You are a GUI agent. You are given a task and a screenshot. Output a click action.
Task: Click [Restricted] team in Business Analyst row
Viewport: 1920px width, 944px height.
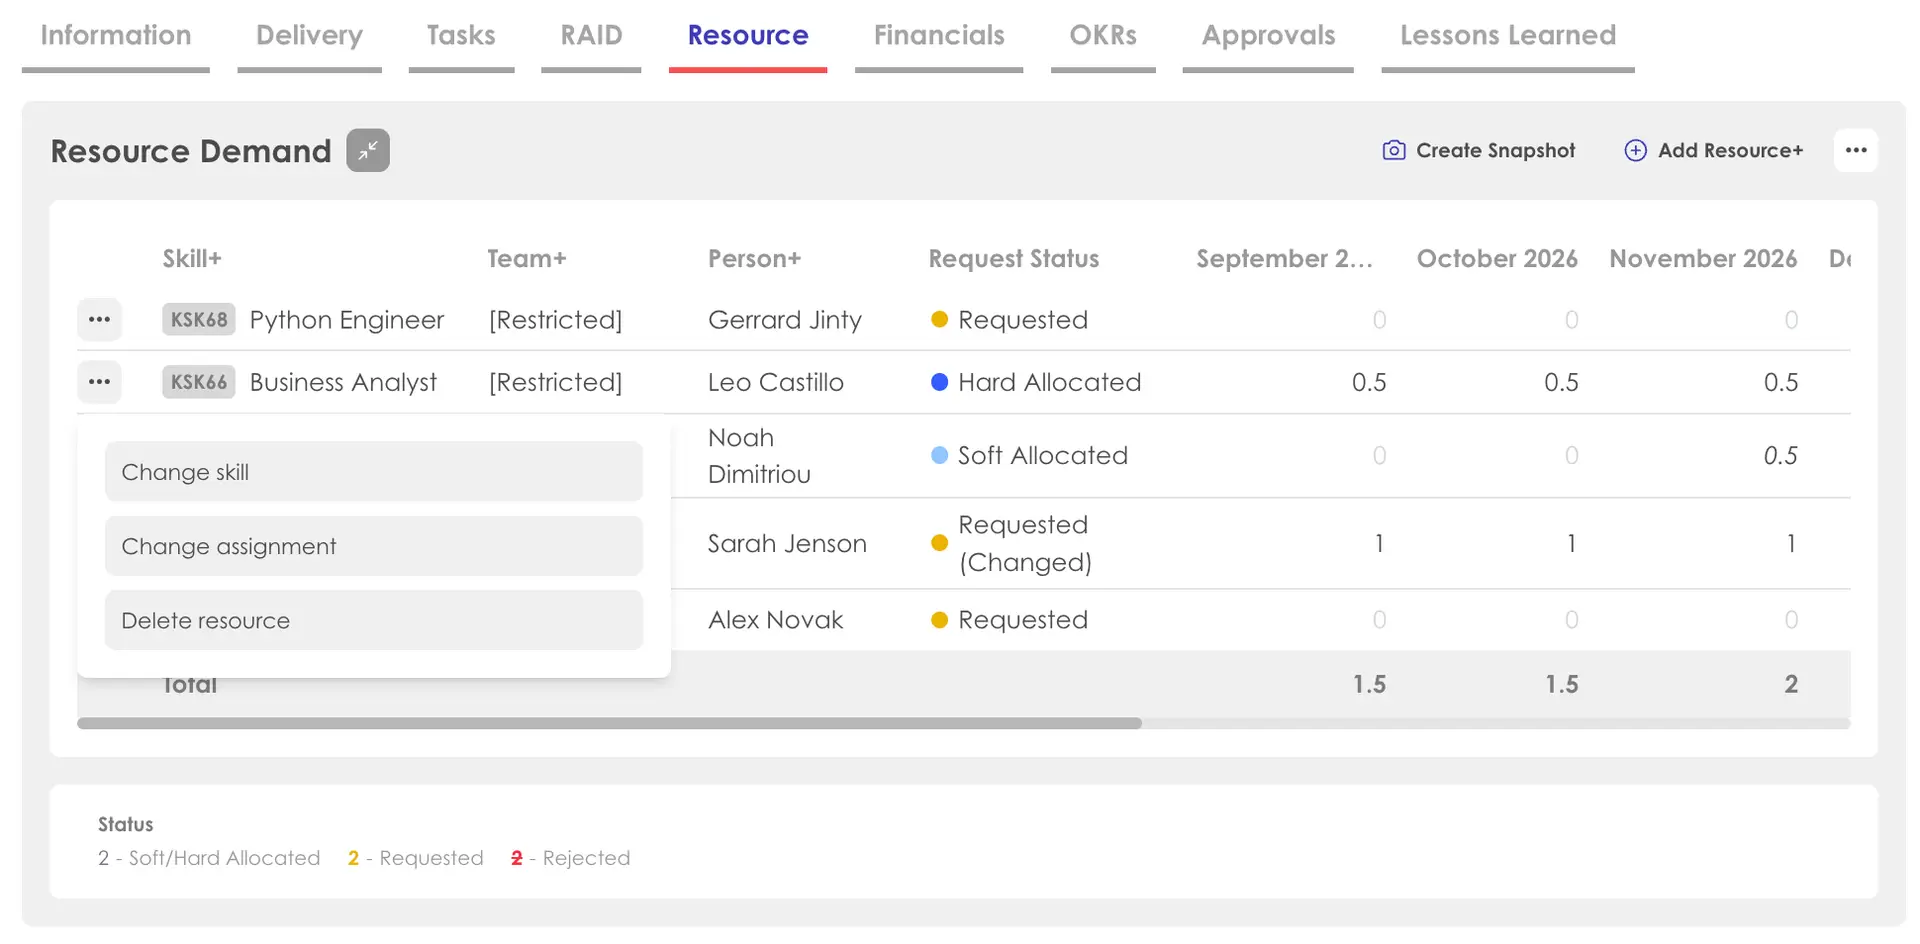coord(556,382)
